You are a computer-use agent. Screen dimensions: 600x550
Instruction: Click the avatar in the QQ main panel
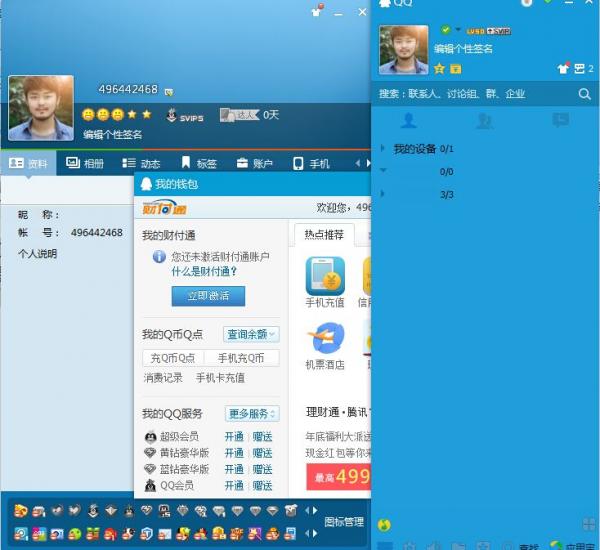point(404,50)
